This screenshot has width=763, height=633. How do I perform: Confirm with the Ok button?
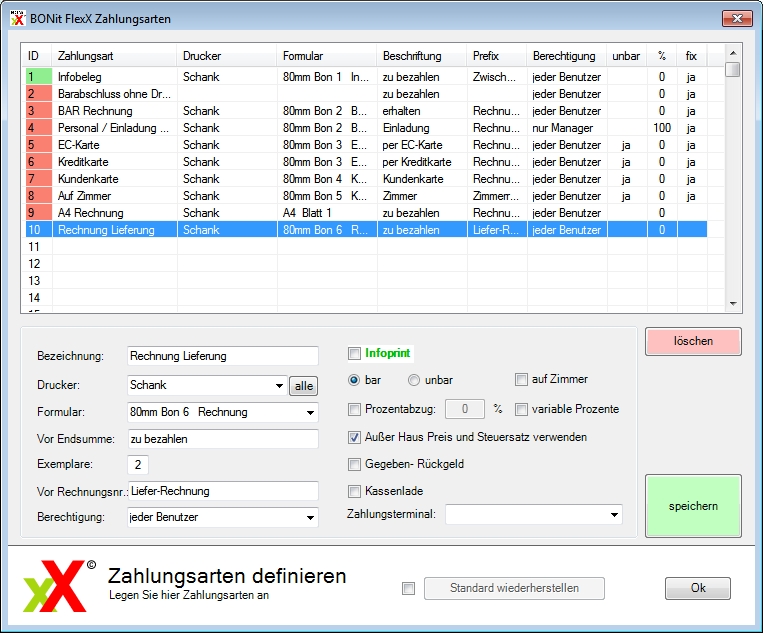[x=698, y=588]
